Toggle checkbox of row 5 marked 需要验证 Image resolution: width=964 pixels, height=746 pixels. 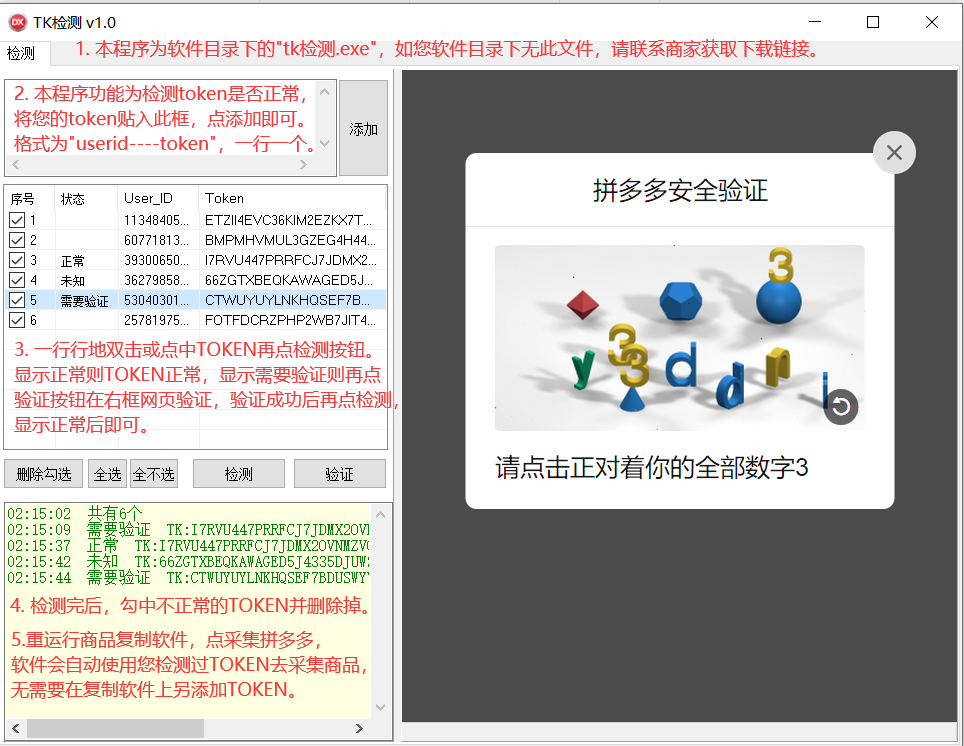point(17,300)
